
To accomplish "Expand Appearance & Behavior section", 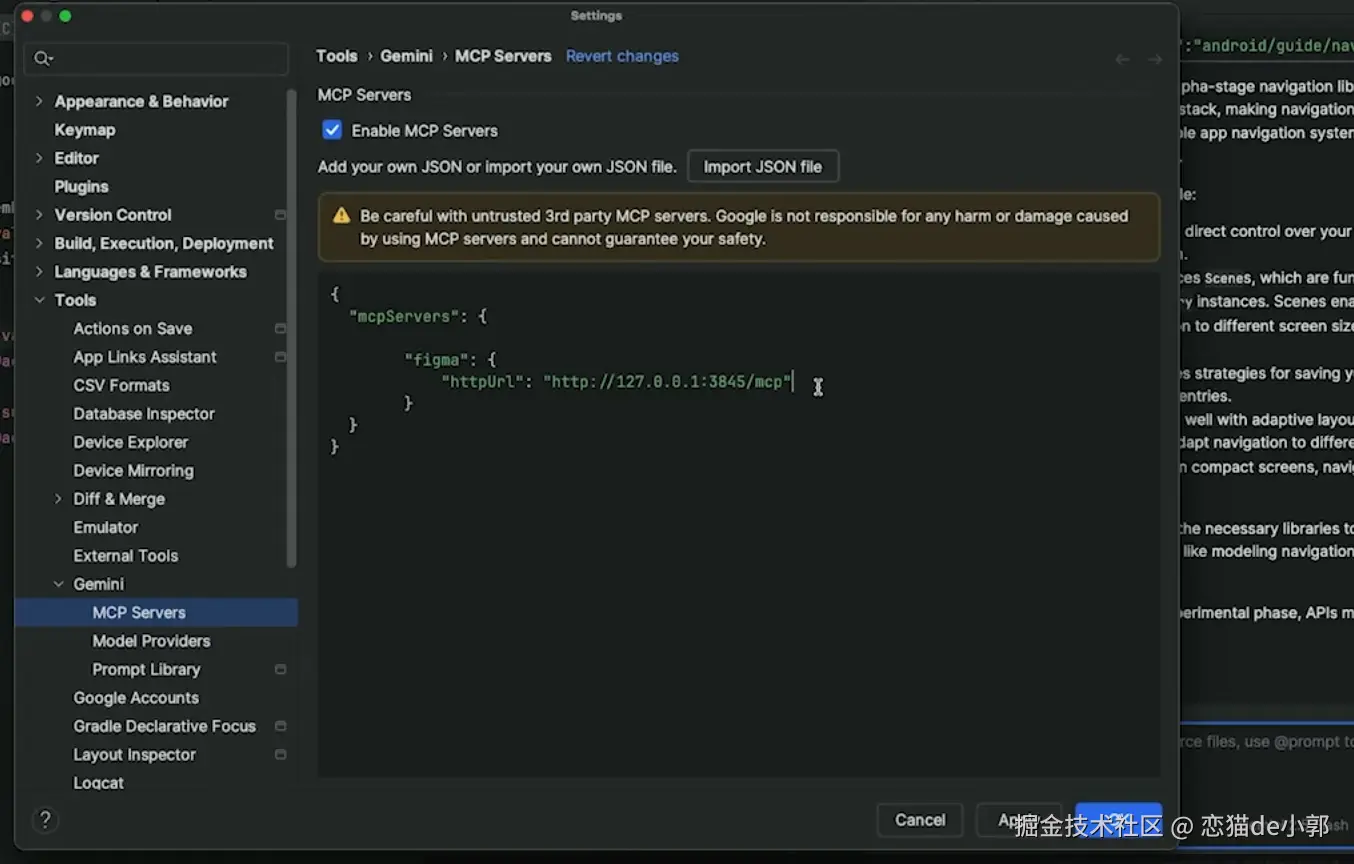I will click(x=39, y=101).
